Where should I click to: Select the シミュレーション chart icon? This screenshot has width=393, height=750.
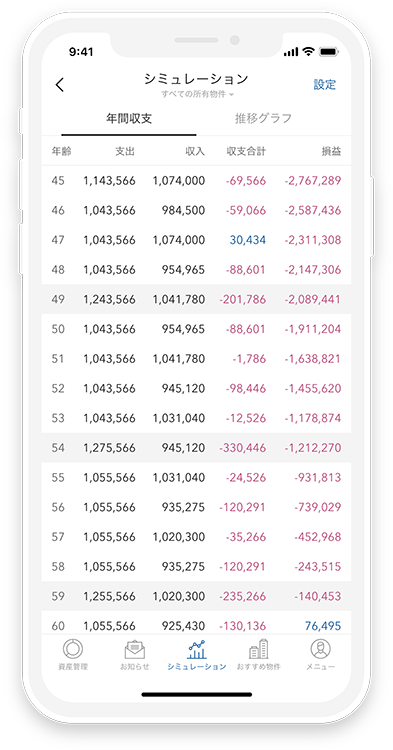(196, 649)
